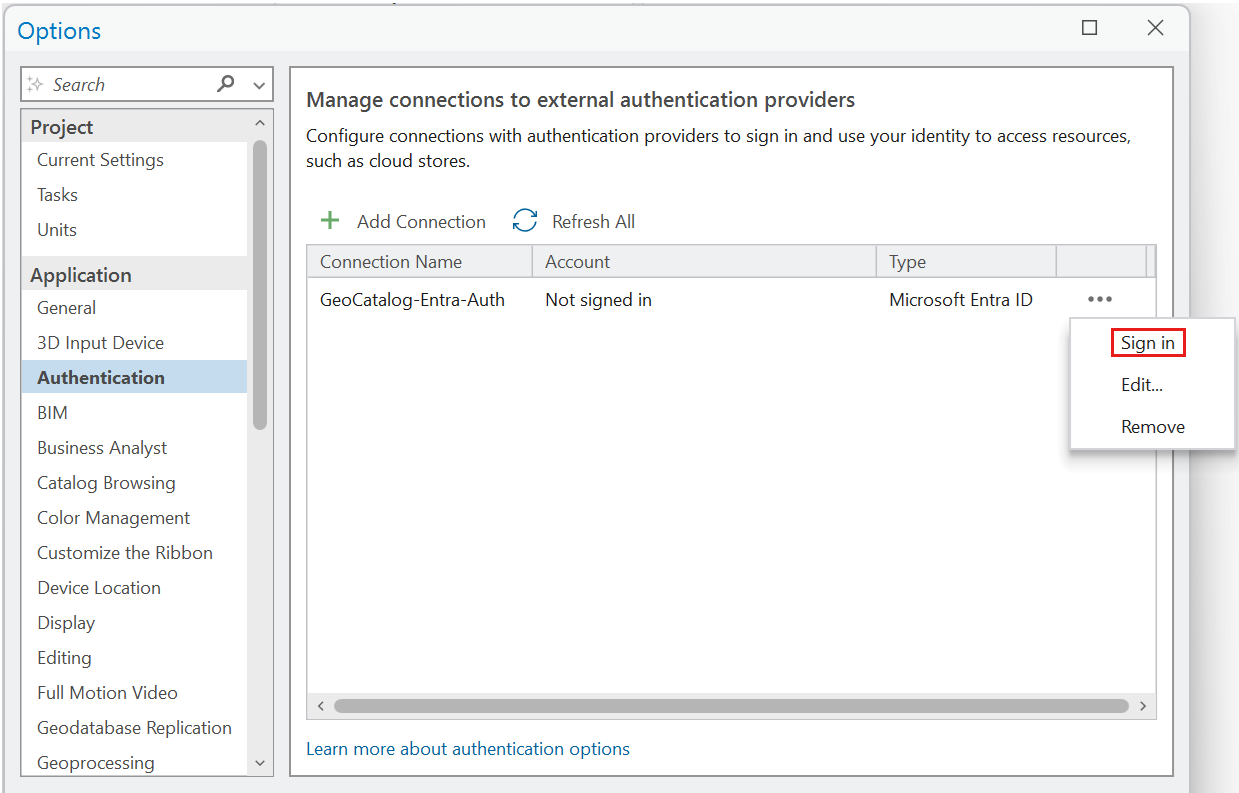Image resolution: width=1239 pixels, height=793 pixels.
Task: Click the green plus Add Connection icon
Action: (x=330, y=221)
